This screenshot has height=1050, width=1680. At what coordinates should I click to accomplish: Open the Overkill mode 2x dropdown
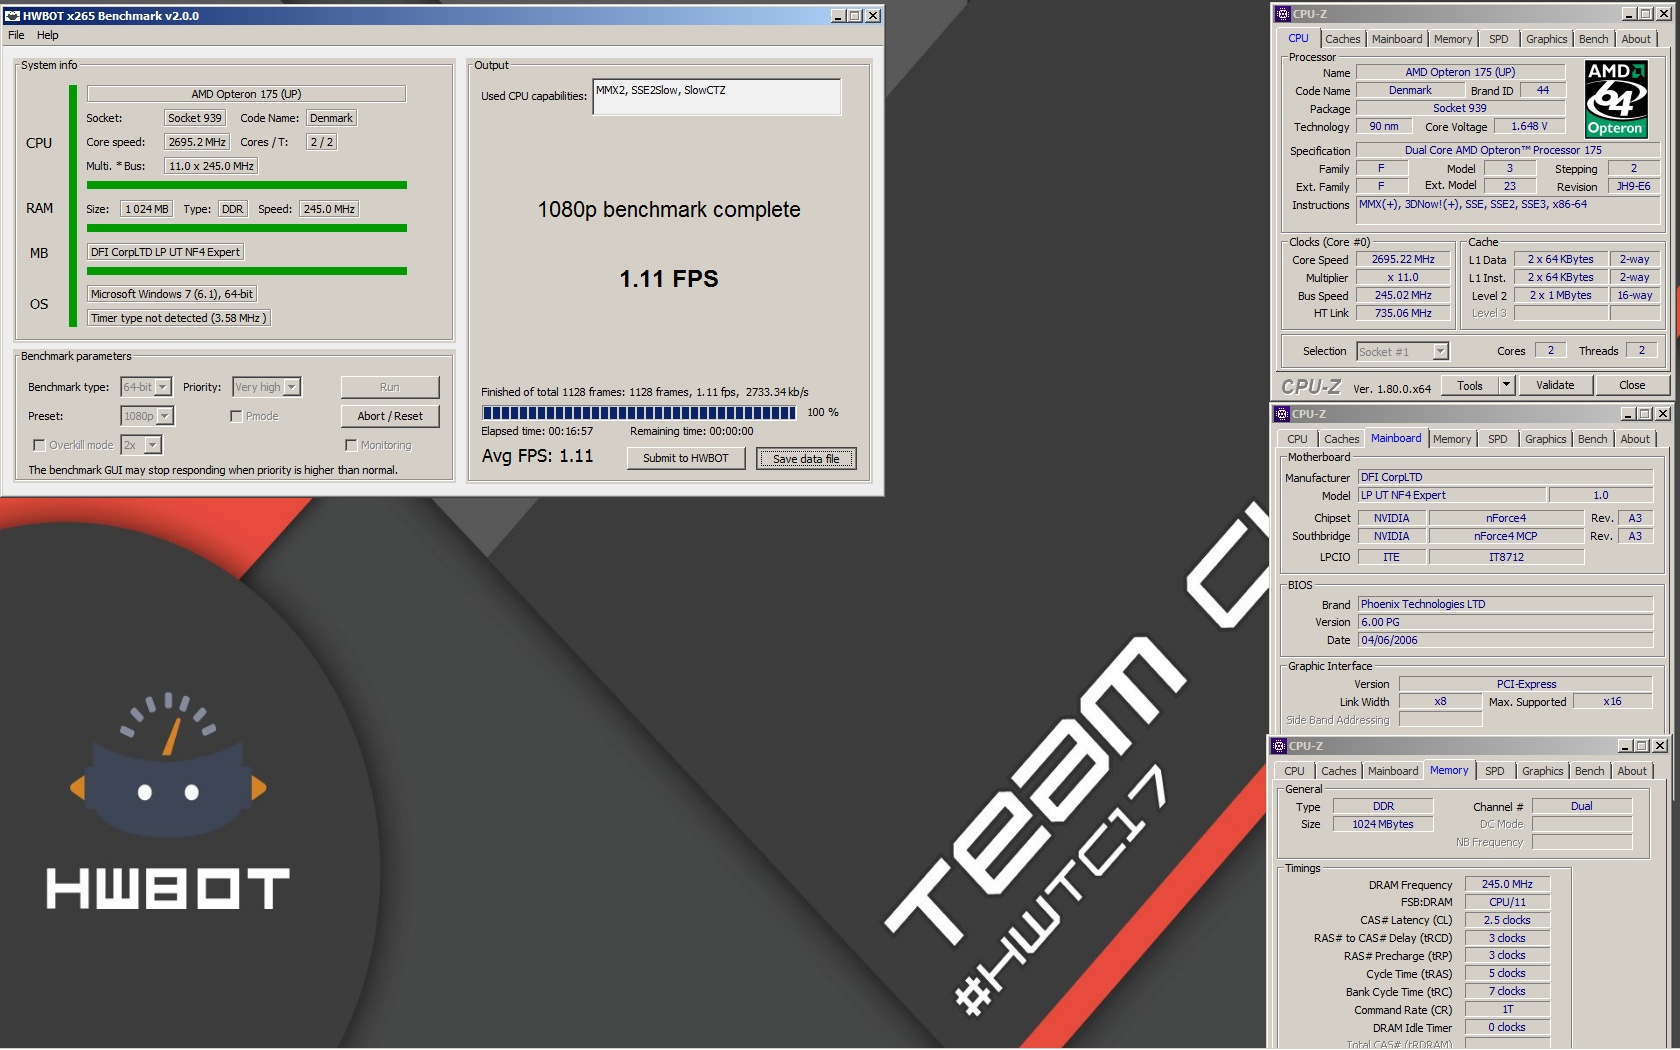pyautogui.click(x=153, y=445)
